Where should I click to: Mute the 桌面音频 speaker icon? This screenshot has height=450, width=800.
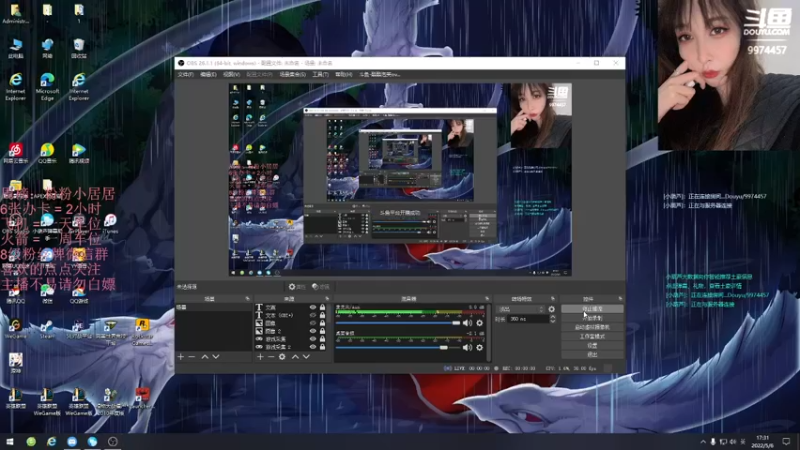click(467, 347)
